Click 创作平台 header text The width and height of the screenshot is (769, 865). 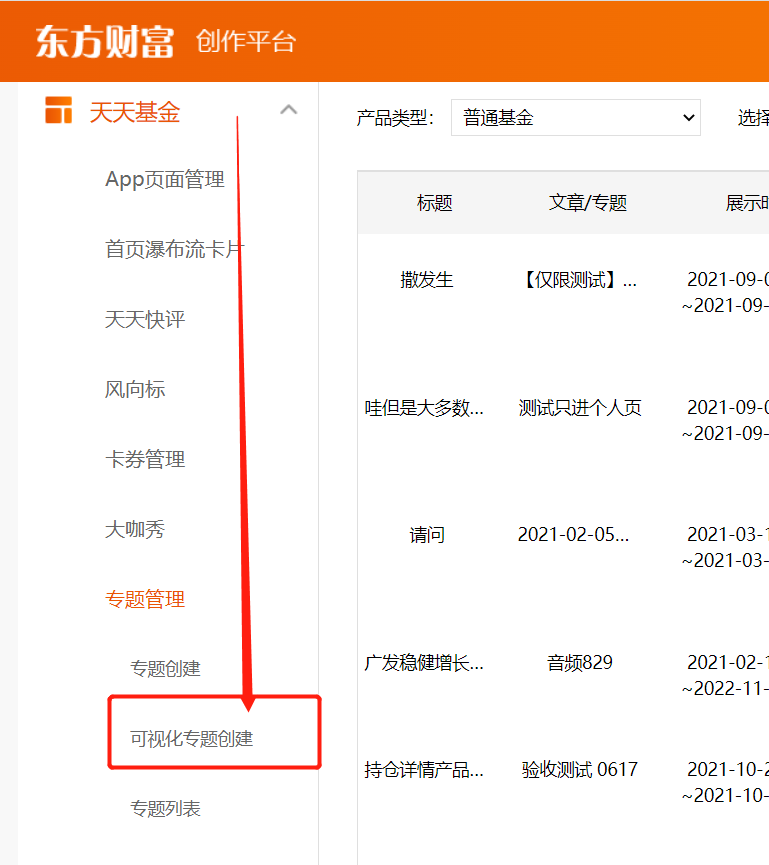click(246, 41)
